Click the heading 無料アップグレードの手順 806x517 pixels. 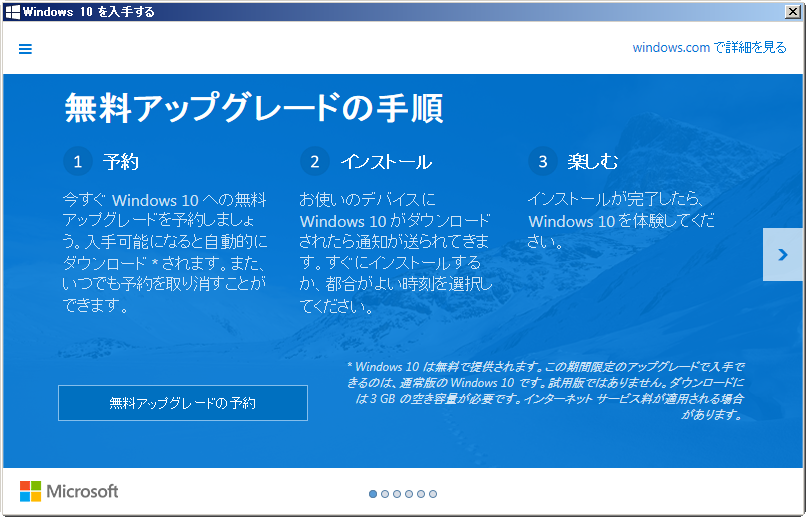pyautogui.click(x=254, y=108)
